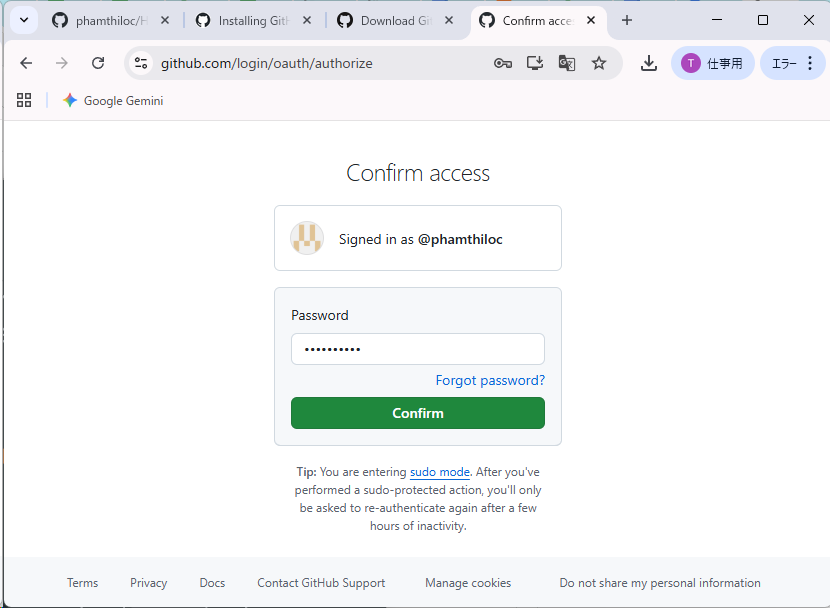Viewport: 830px width, 608px height.
Task: Click the install app icon in address bar
Action: tap(535, 63)
